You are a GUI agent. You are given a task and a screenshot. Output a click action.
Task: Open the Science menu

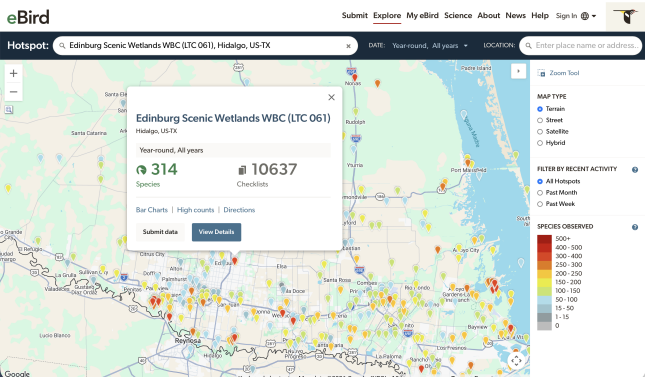(x=458, y=15)
